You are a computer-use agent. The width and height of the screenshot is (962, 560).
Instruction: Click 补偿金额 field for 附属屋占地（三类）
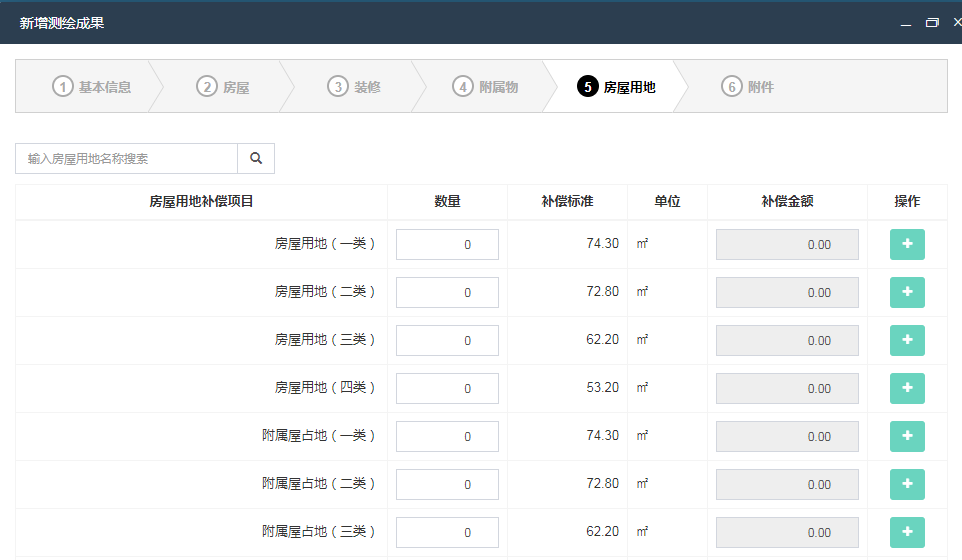pos(787,532)
